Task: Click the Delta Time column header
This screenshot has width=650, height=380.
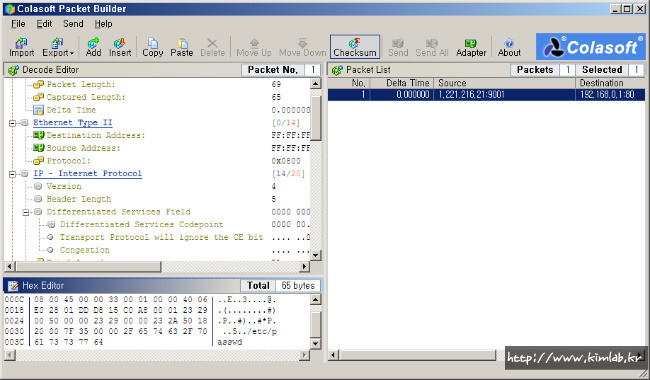Action: point(402,83)
